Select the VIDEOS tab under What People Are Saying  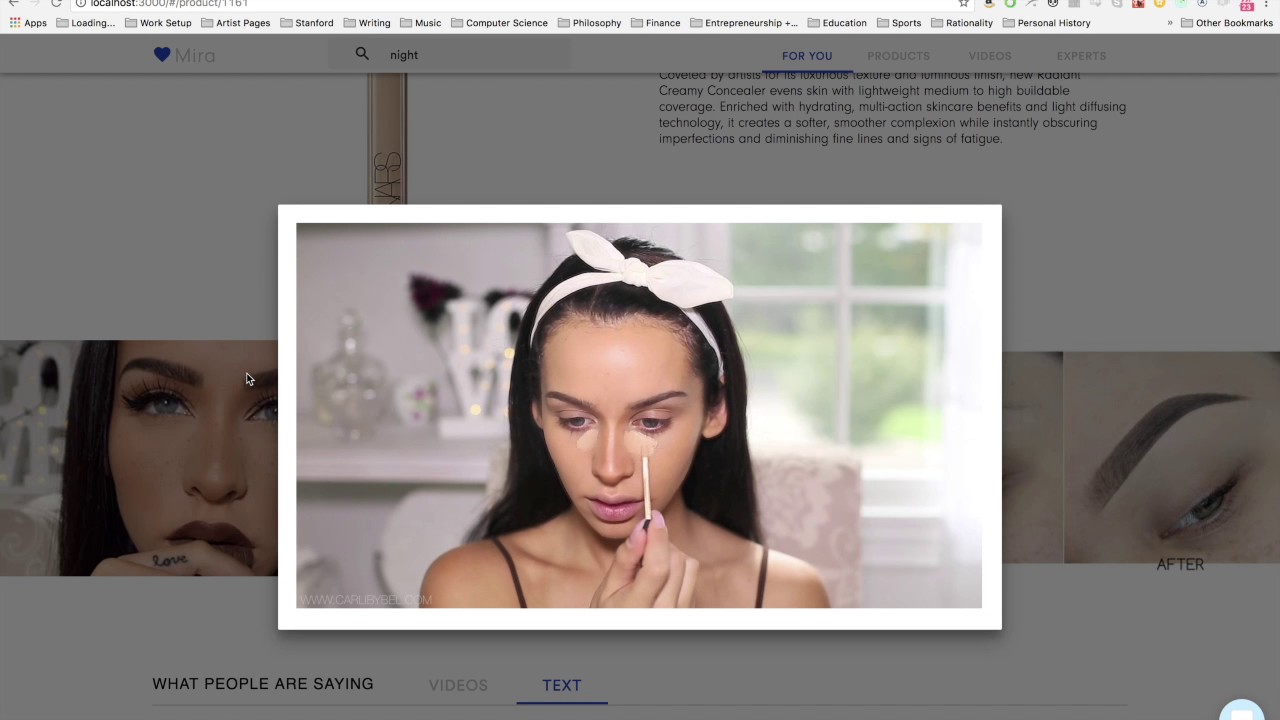[x=458, y=685]
